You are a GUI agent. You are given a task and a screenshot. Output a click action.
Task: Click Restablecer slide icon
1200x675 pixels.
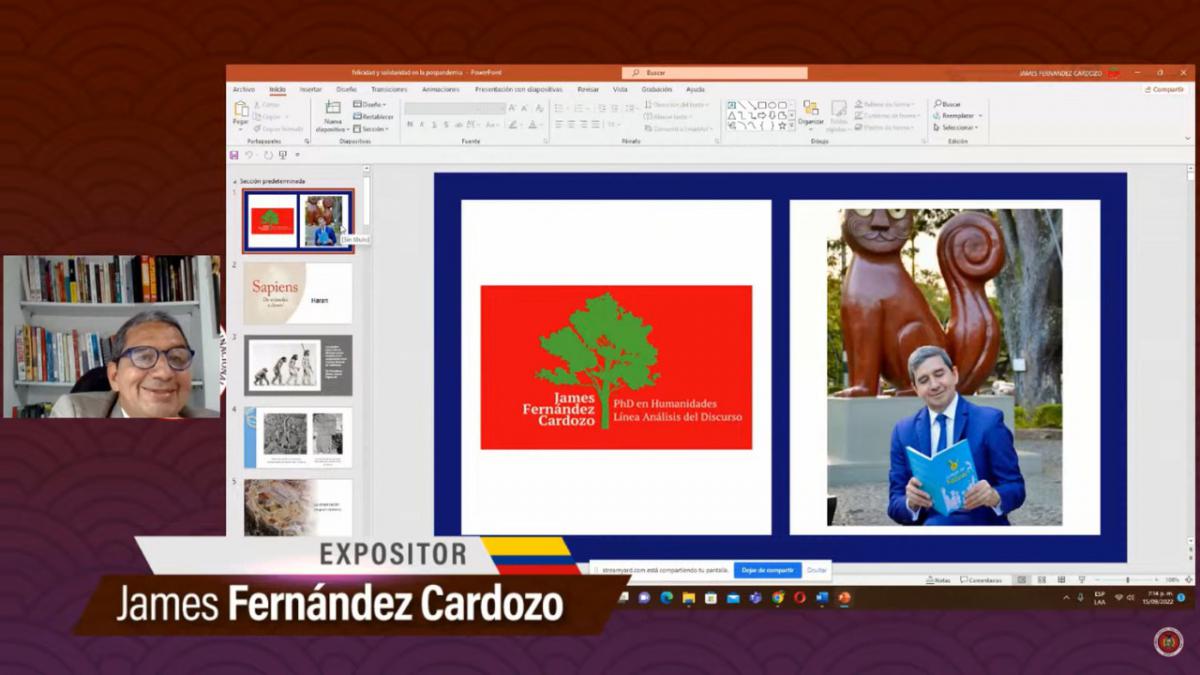[x=376, y=117]
